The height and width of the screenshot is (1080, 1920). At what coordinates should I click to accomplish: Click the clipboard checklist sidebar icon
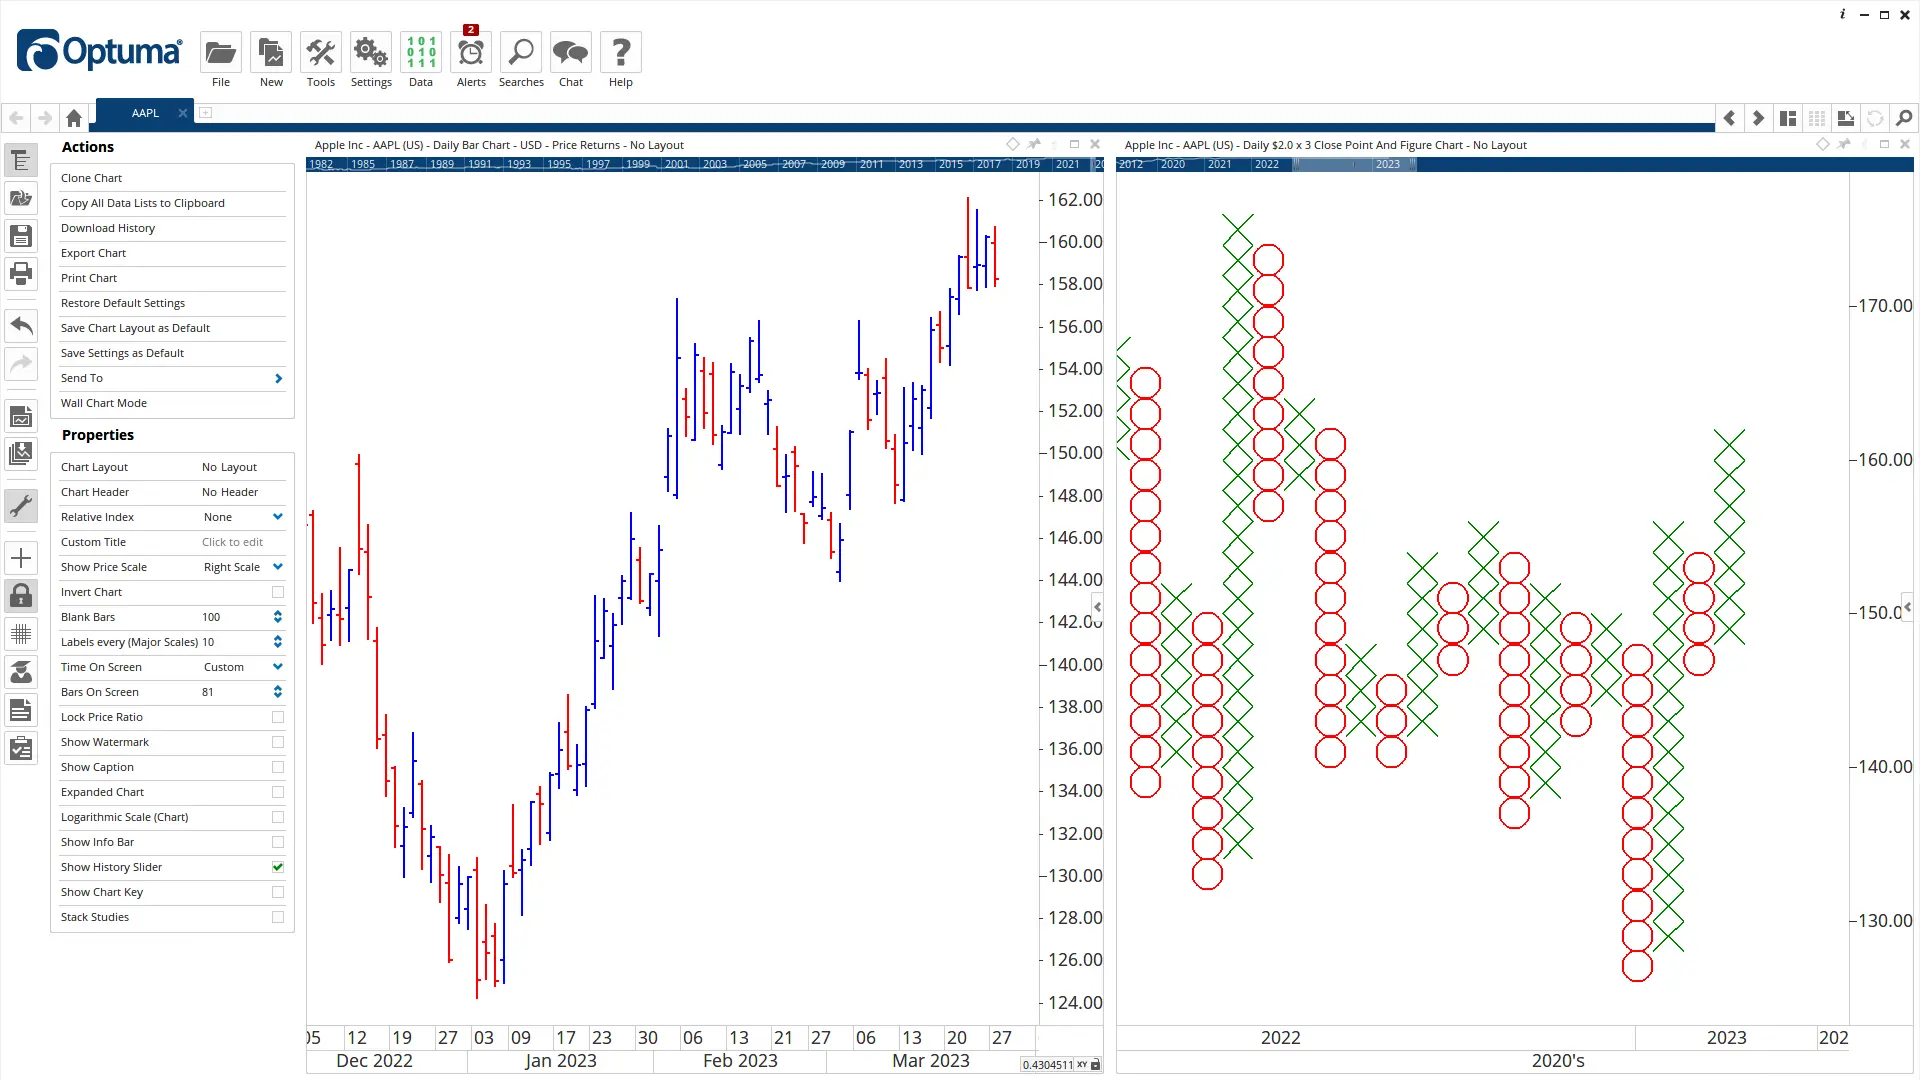(21, 748)
